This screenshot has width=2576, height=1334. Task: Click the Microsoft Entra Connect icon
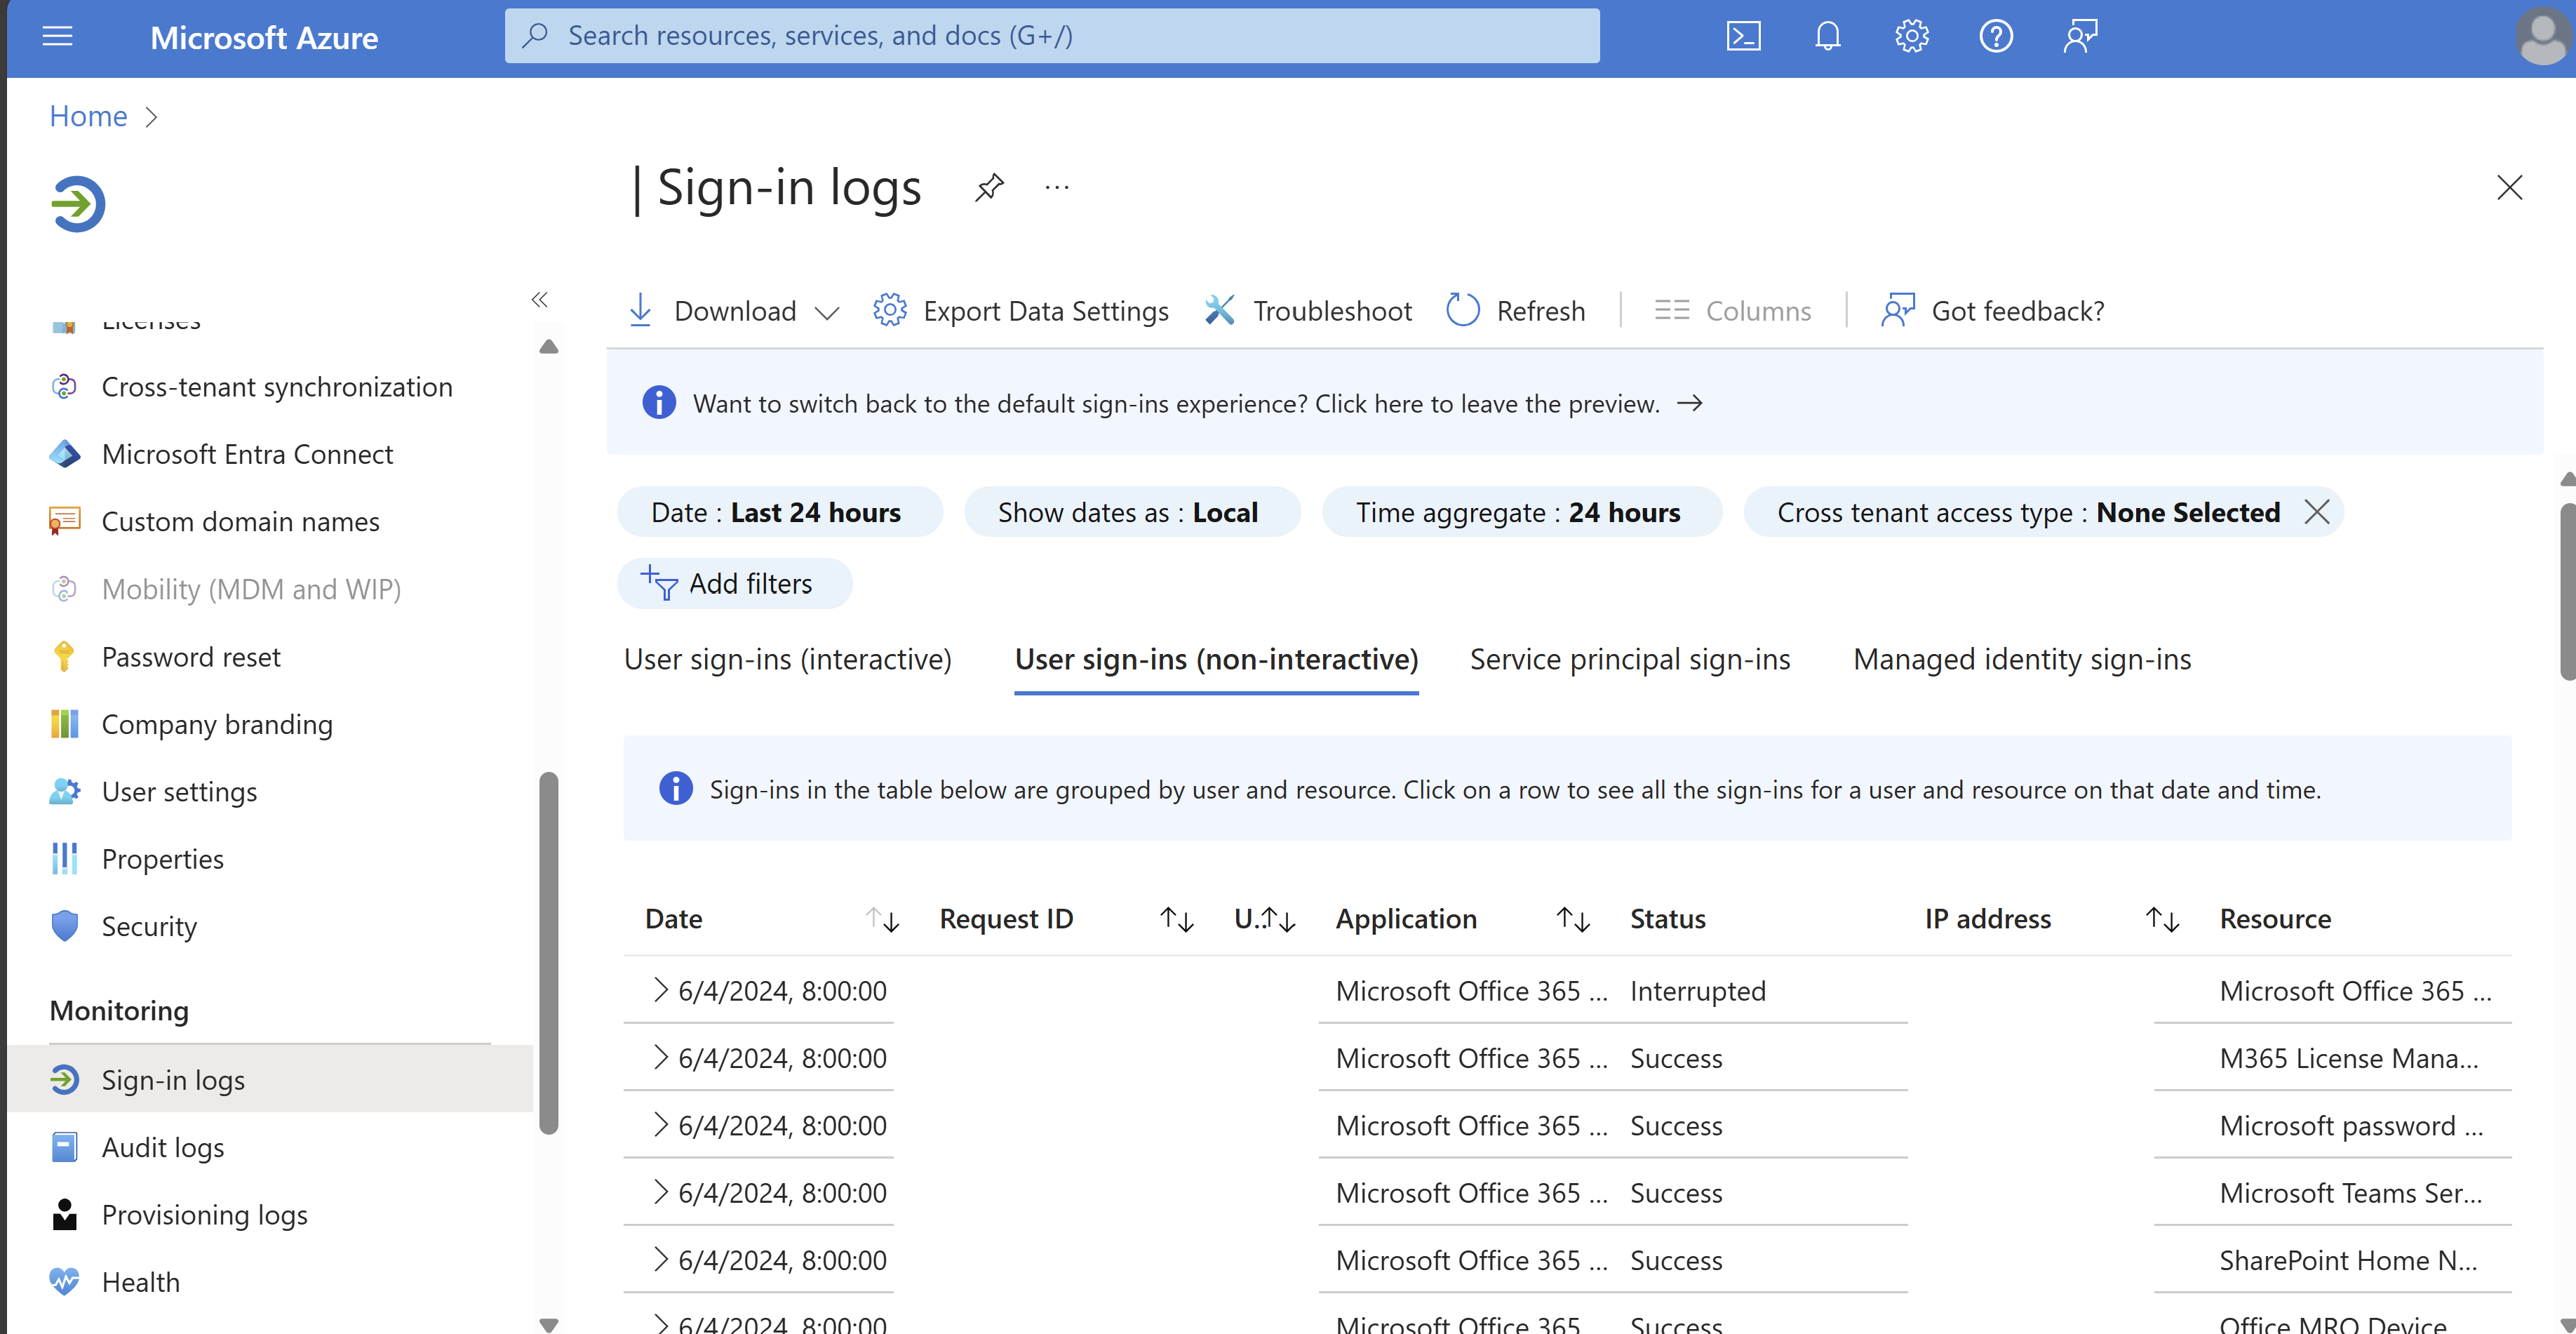(x=65, y=451)
